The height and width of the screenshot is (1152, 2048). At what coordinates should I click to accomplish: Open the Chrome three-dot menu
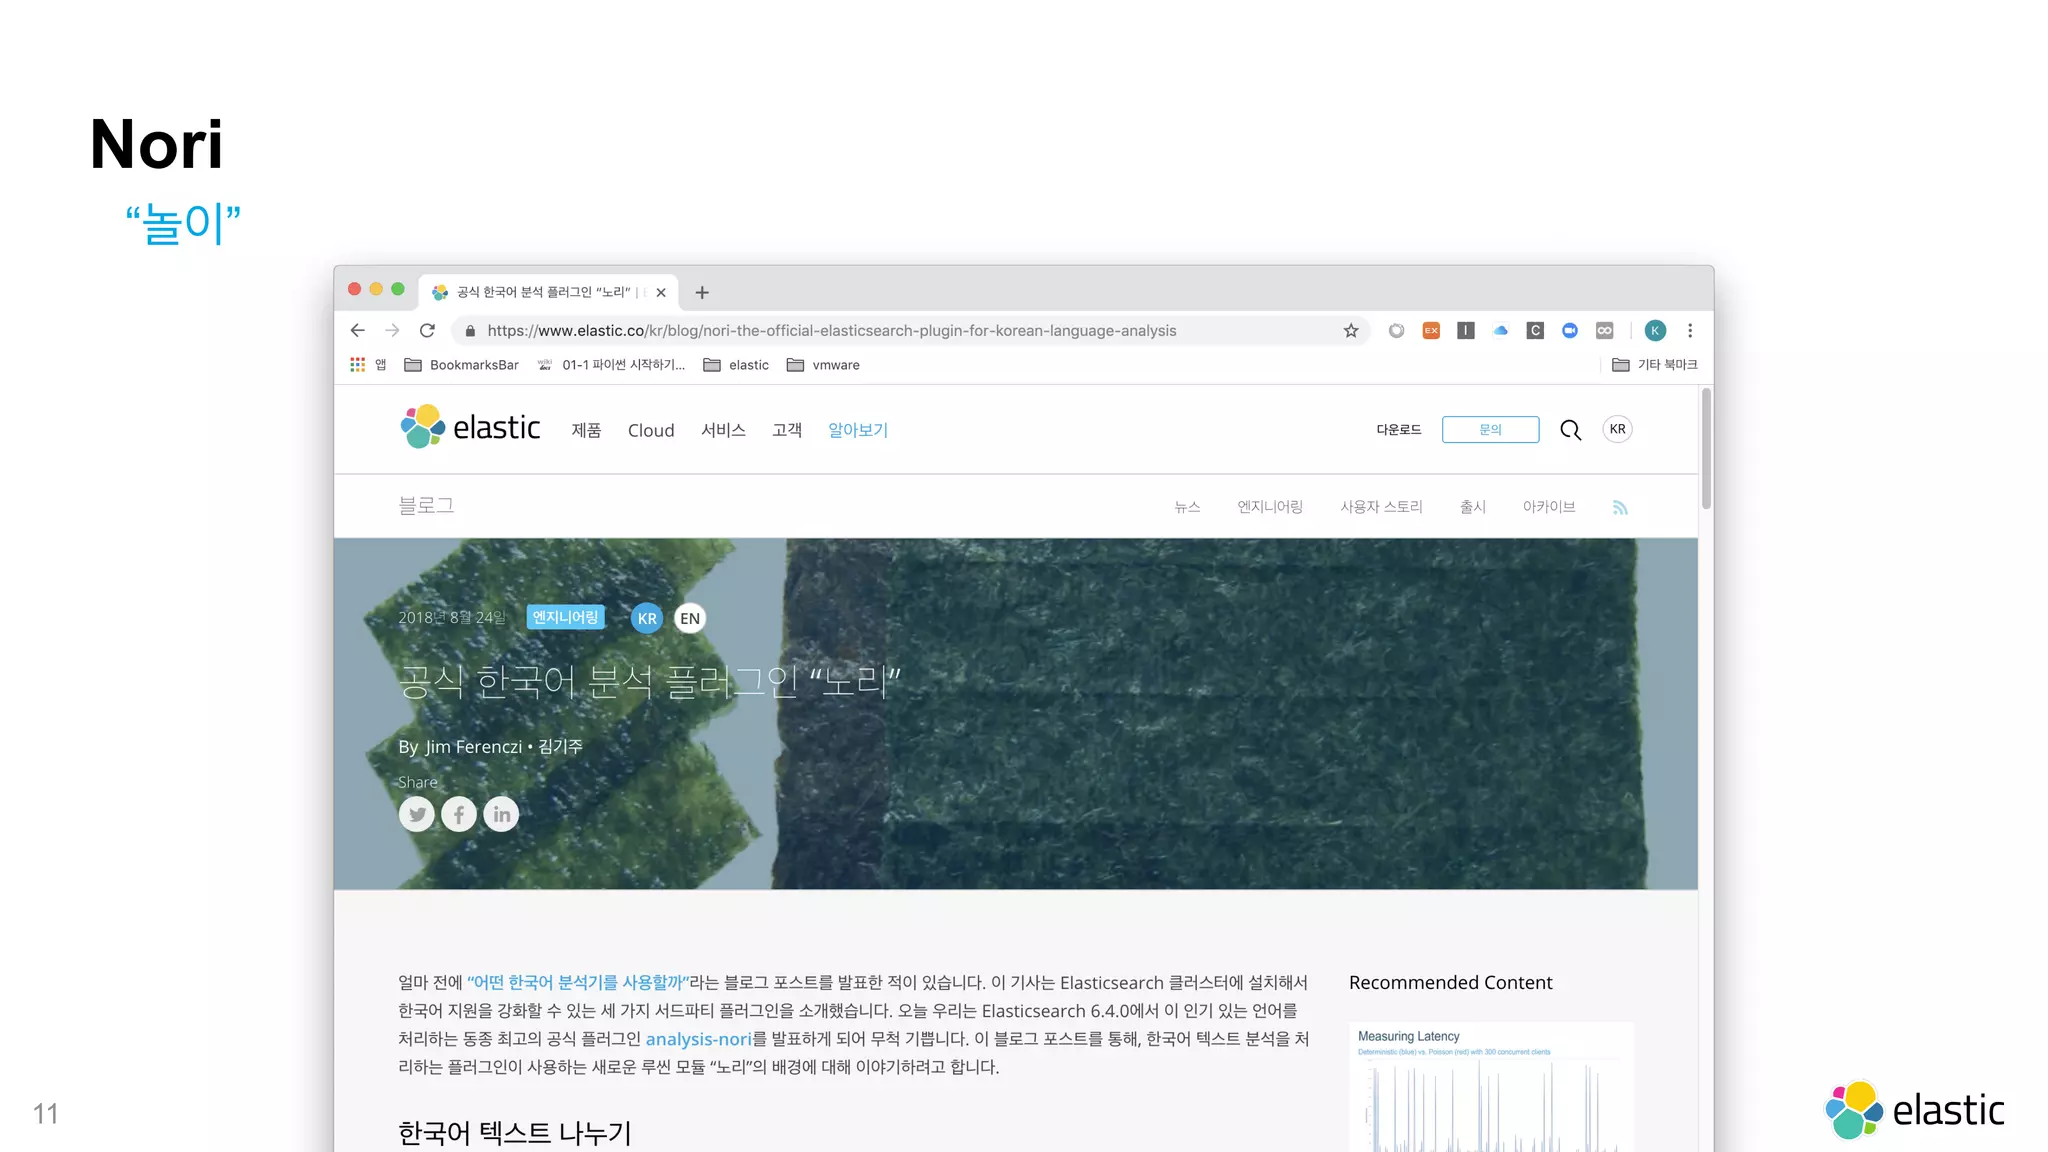click(x=1690, y=330)
